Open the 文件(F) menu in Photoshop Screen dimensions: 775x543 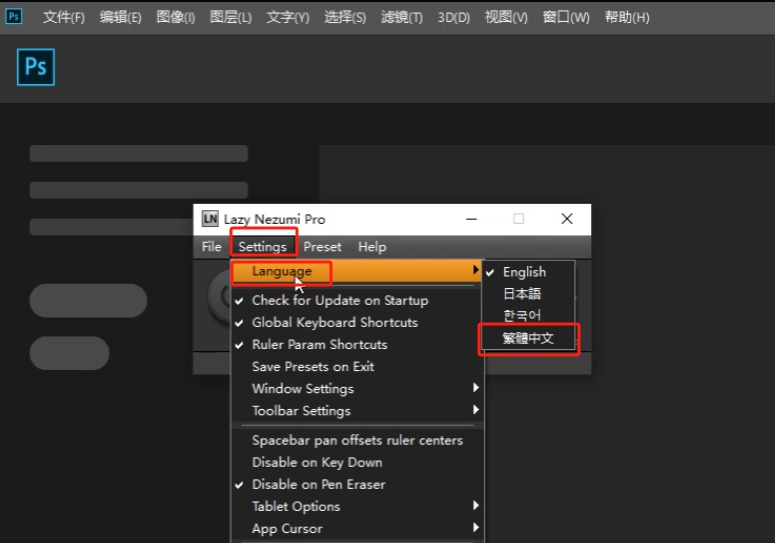64,17
